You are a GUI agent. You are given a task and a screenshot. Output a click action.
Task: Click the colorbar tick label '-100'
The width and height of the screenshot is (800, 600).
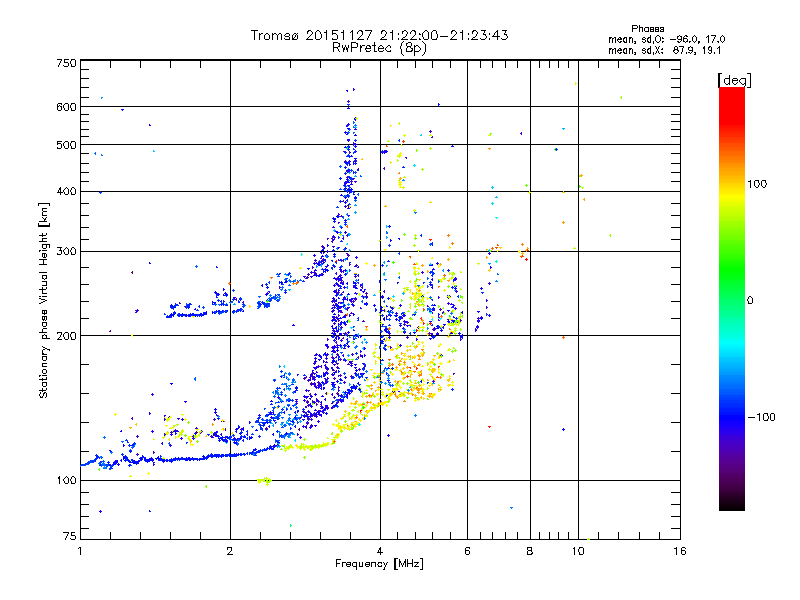761,417
